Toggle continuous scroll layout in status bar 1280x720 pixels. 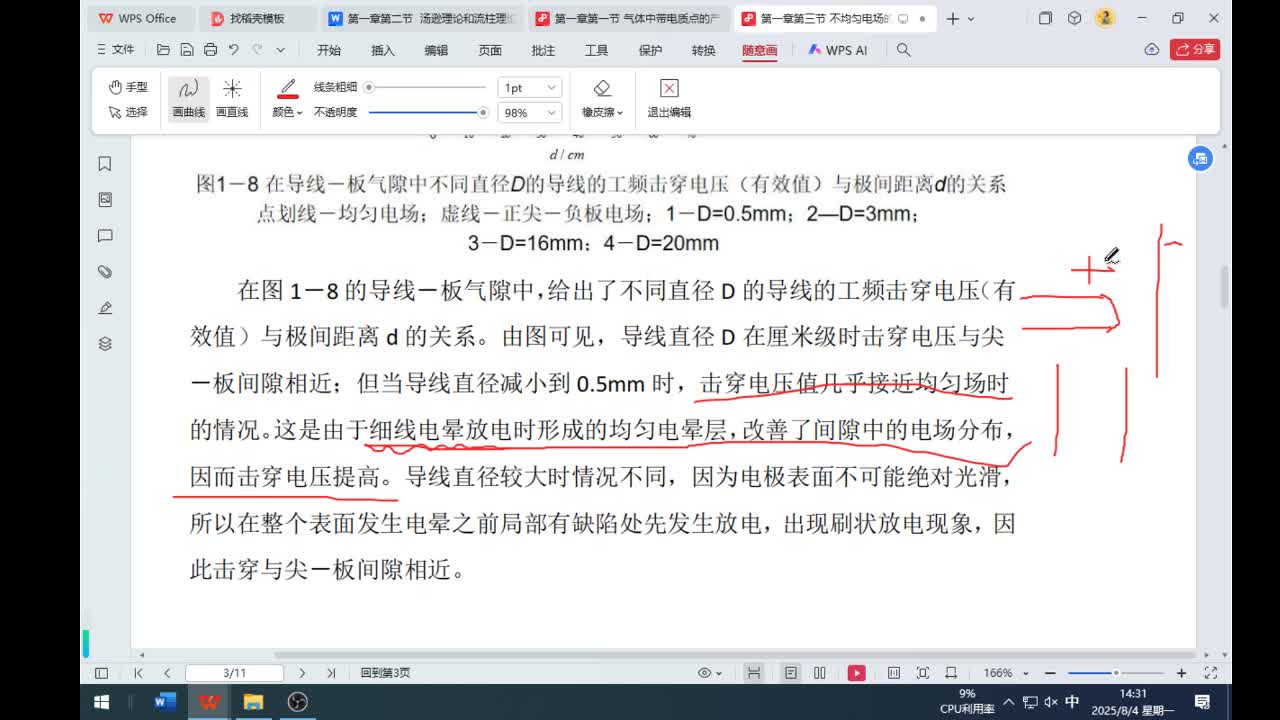[x=755, y=673]
